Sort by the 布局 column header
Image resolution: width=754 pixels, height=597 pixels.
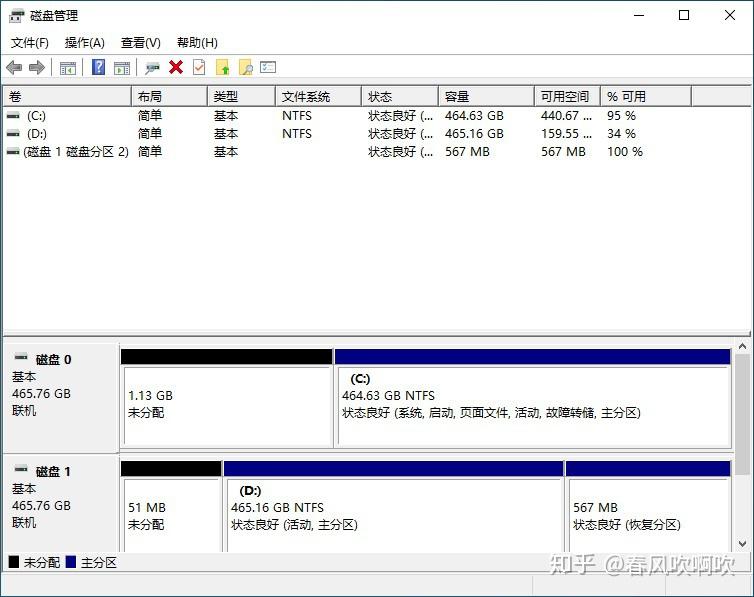[x=169, y=96]
